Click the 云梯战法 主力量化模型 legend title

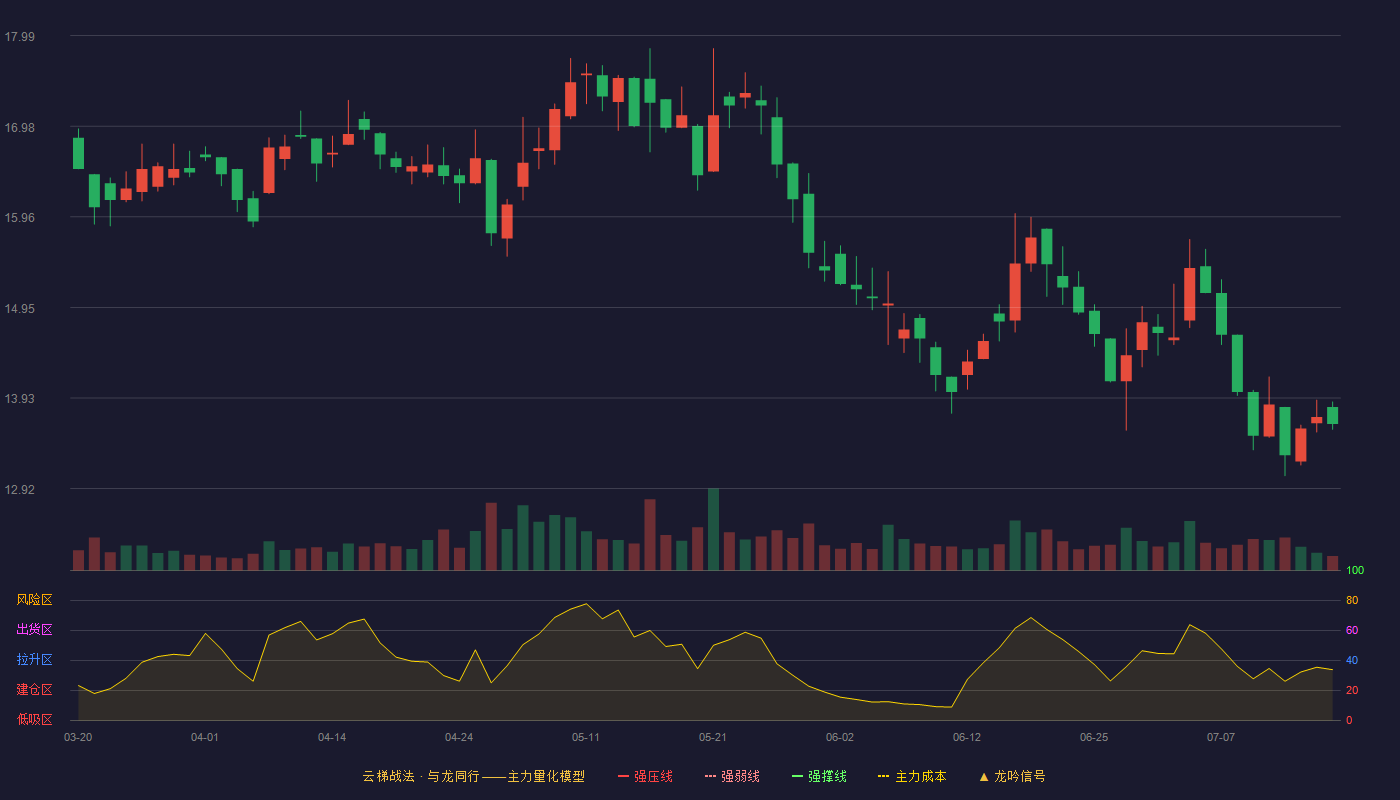[473, 776]
